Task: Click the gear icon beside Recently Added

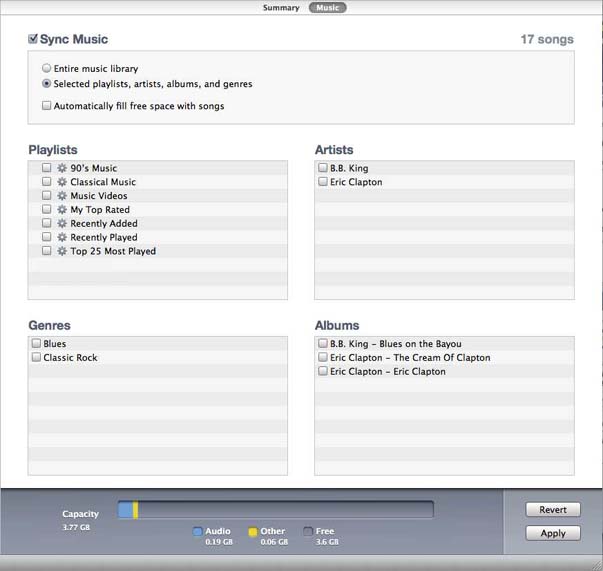Action: (62, 223)
